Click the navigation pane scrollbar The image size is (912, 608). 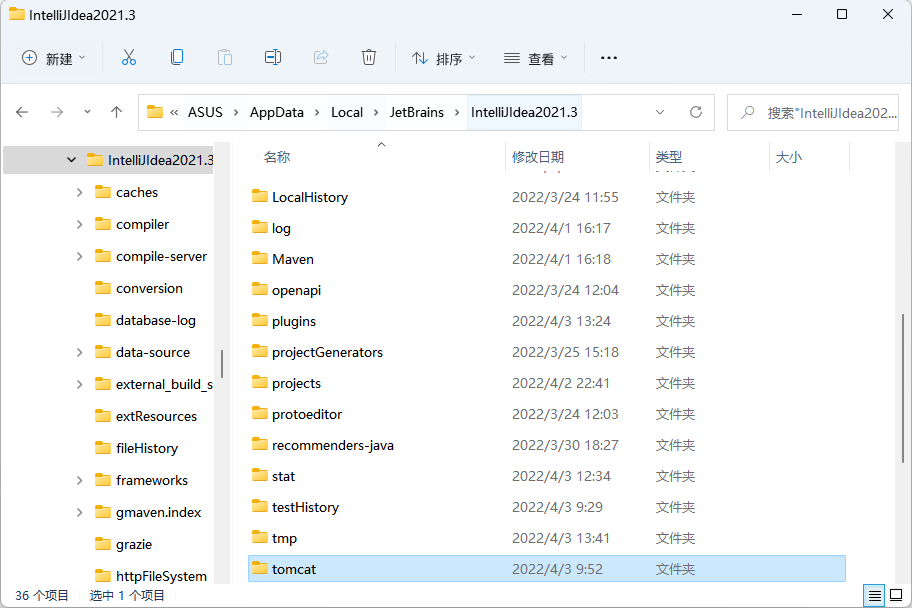tap(222, 364)
